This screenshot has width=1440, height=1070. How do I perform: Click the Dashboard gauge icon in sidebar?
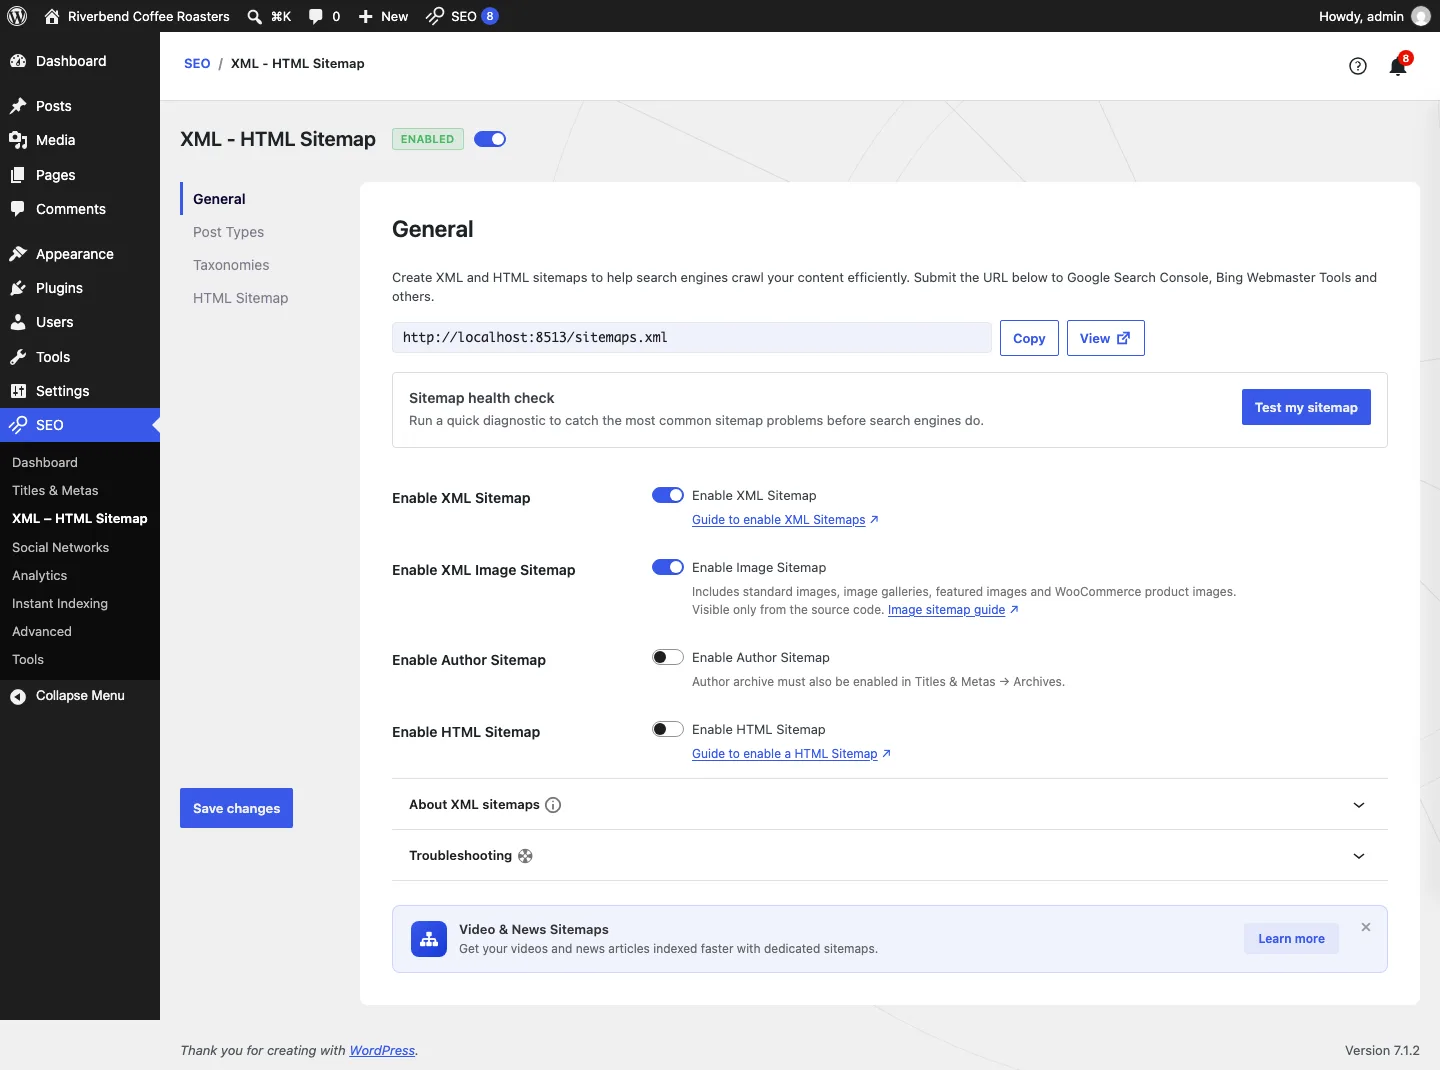point(18,61)
